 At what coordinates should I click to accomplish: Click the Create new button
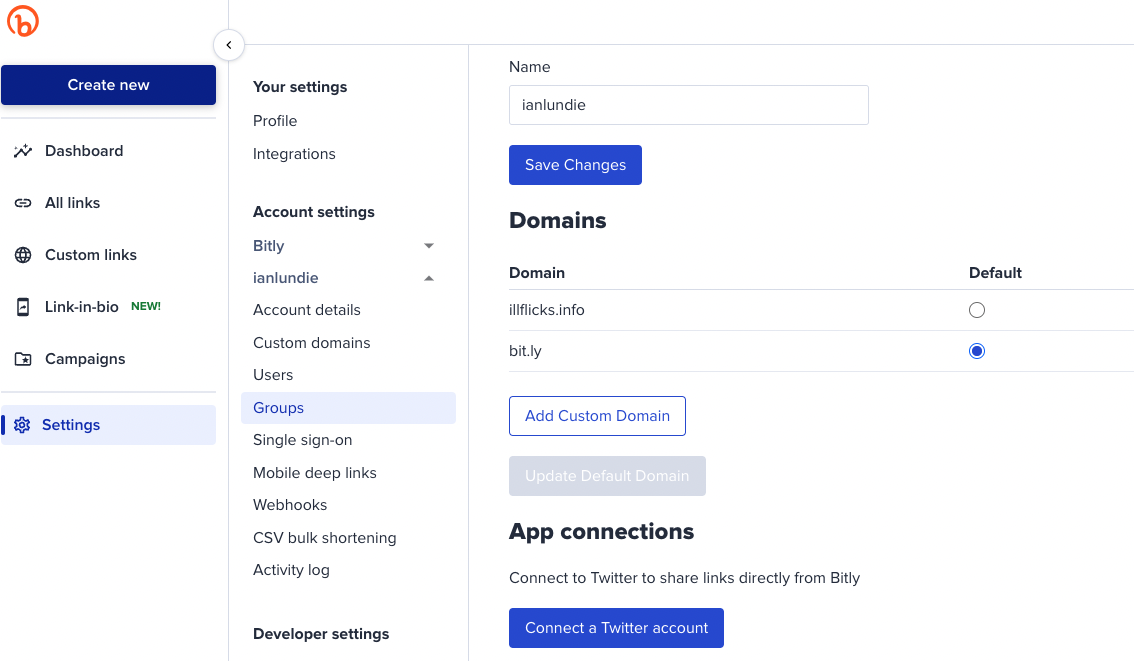tap(108, 85)
